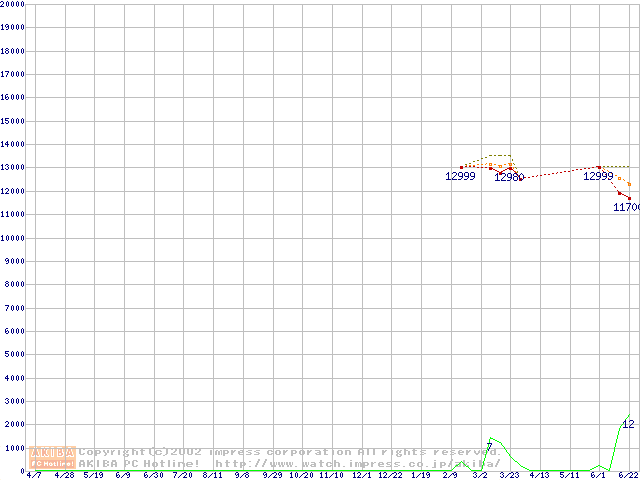Click the 13000 value on y-axis
The image size is (640, 480).
point(12,144)
